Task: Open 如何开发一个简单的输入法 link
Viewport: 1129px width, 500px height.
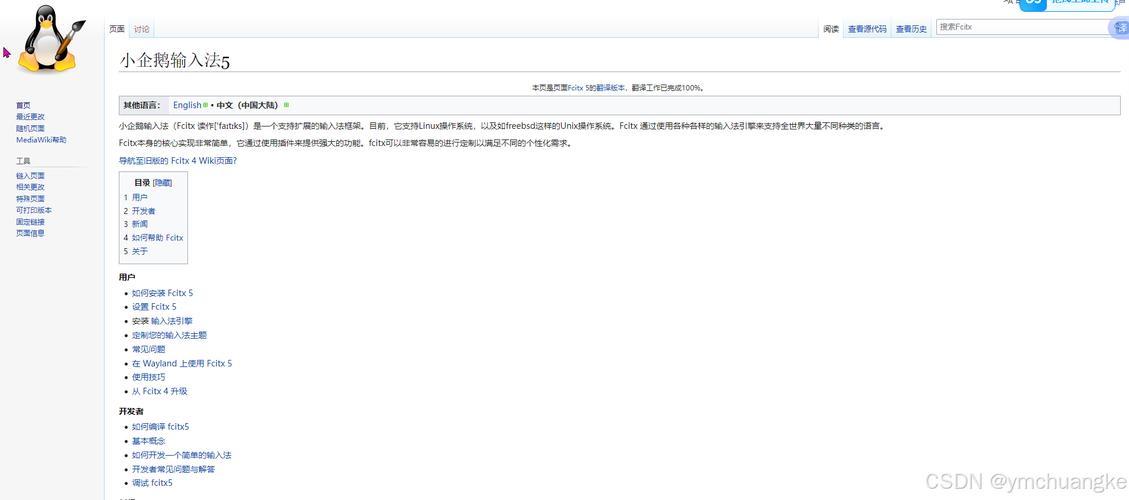Action: (181, 455)
